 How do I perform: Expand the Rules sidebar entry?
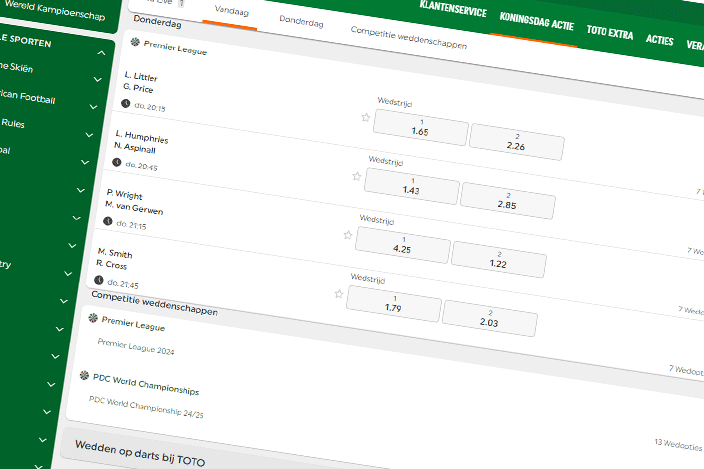click(89, 135)
